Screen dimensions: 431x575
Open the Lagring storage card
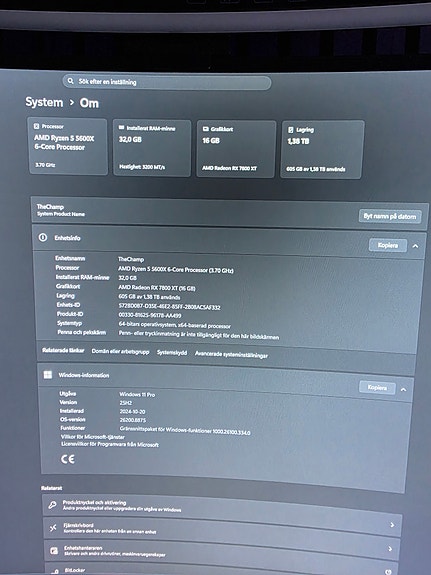click(x=322, y=150)
